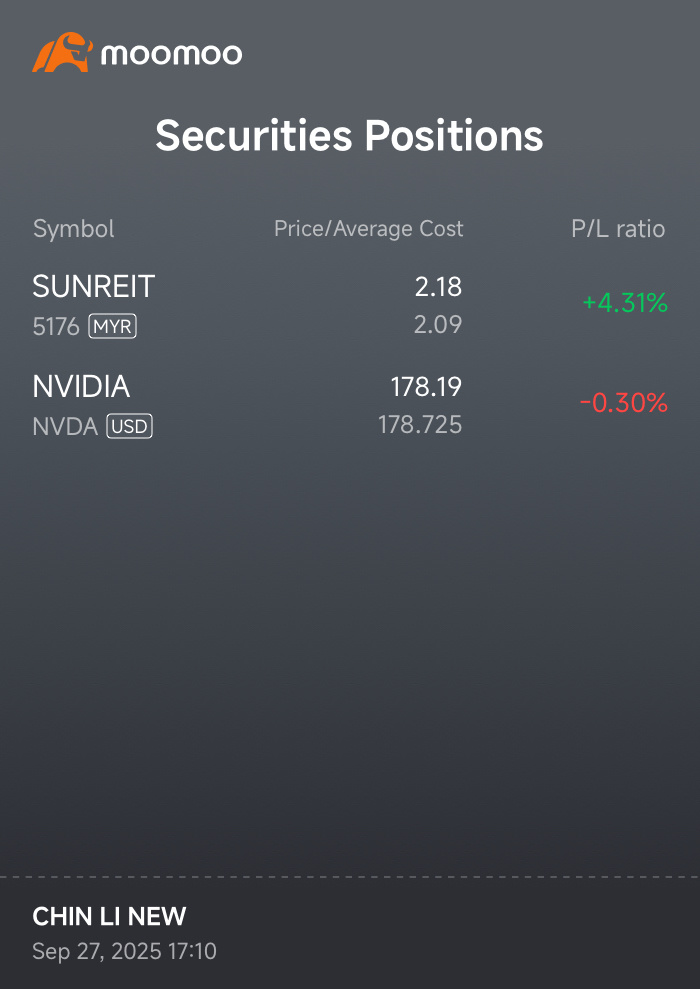Click the moomoo bull logo icon

coord(62,53)
